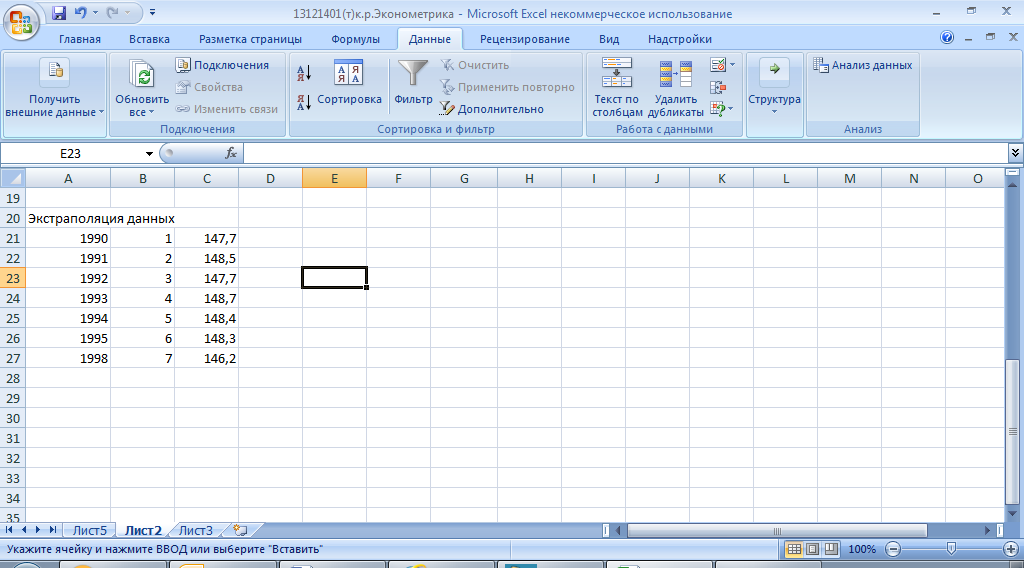Open the Надстройки ribbon tab
This screenshot has width=1024, height=568.
tap(680, 39)
